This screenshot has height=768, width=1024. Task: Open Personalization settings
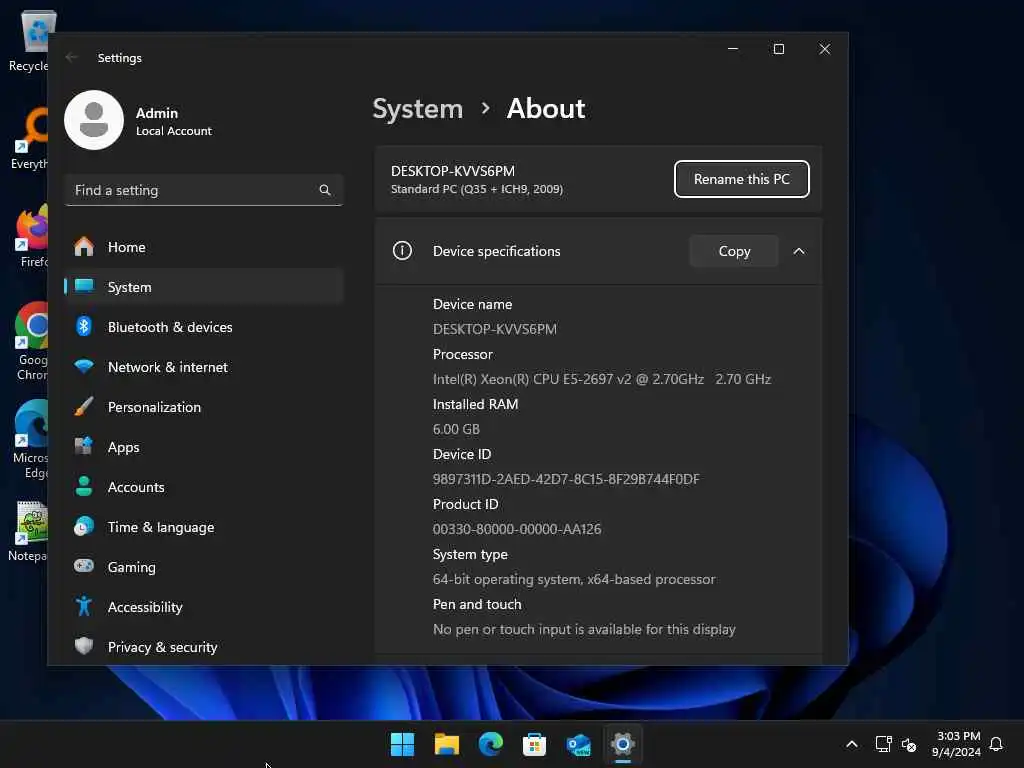pyautogui.click(x=204, y=407)
